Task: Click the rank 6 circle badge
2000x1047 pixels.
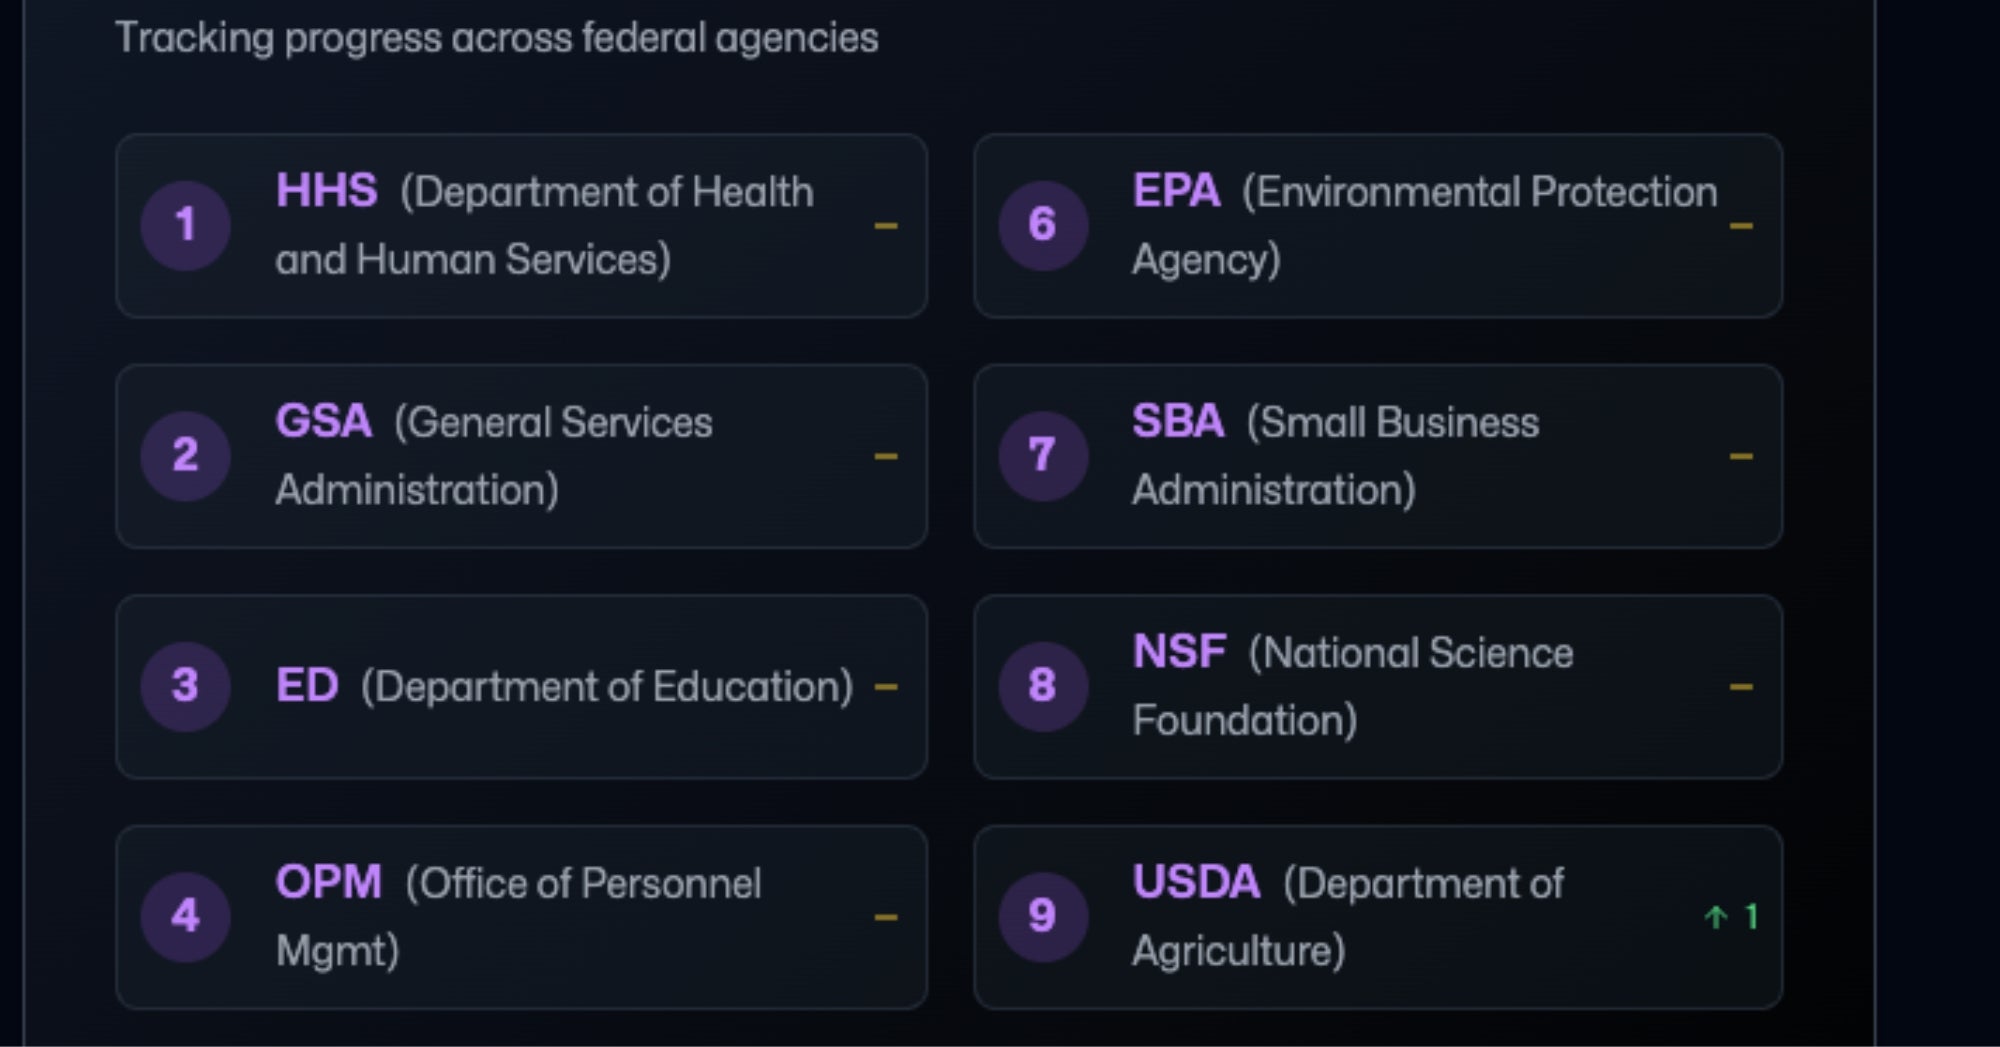Action: click(1043, 225)
